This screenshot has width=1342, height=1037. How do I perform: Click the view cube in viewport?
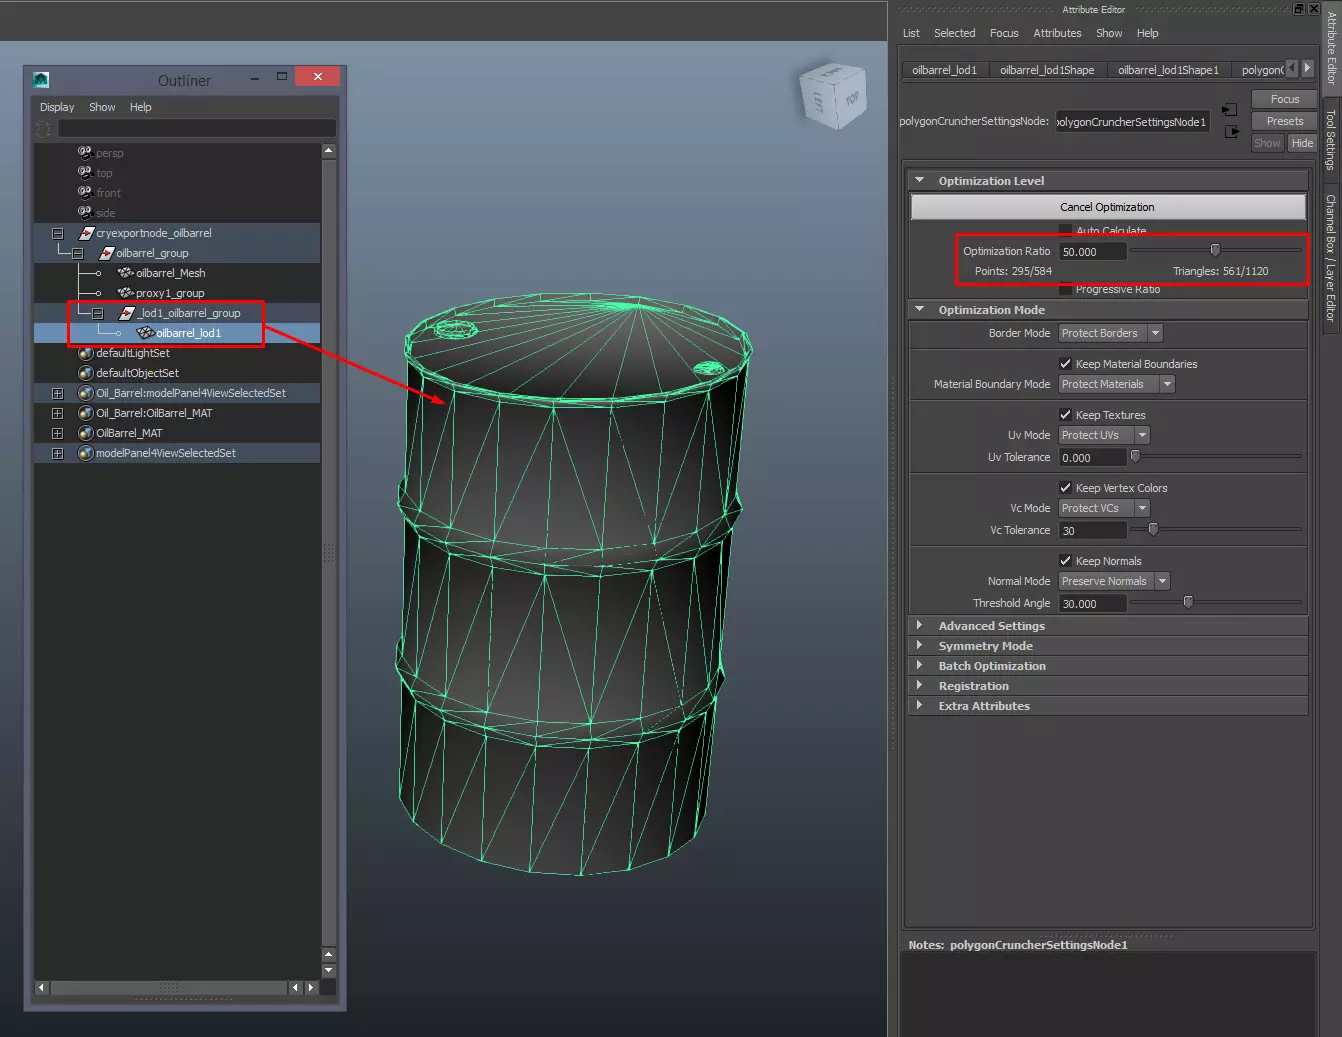[x=833, y=97]
